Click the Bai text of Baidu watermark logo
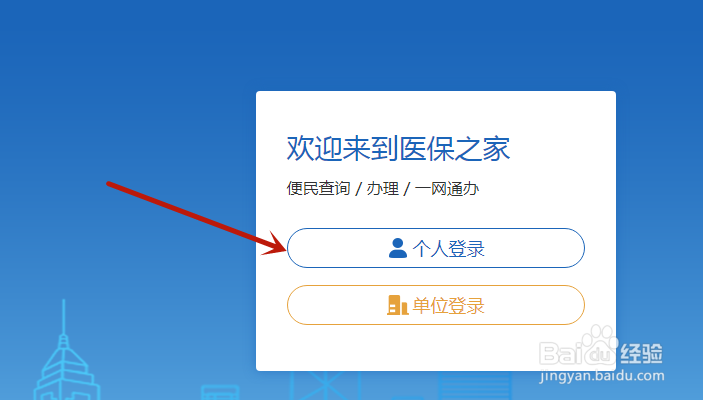This screenshot has height=400, width=703. point(560,354)
